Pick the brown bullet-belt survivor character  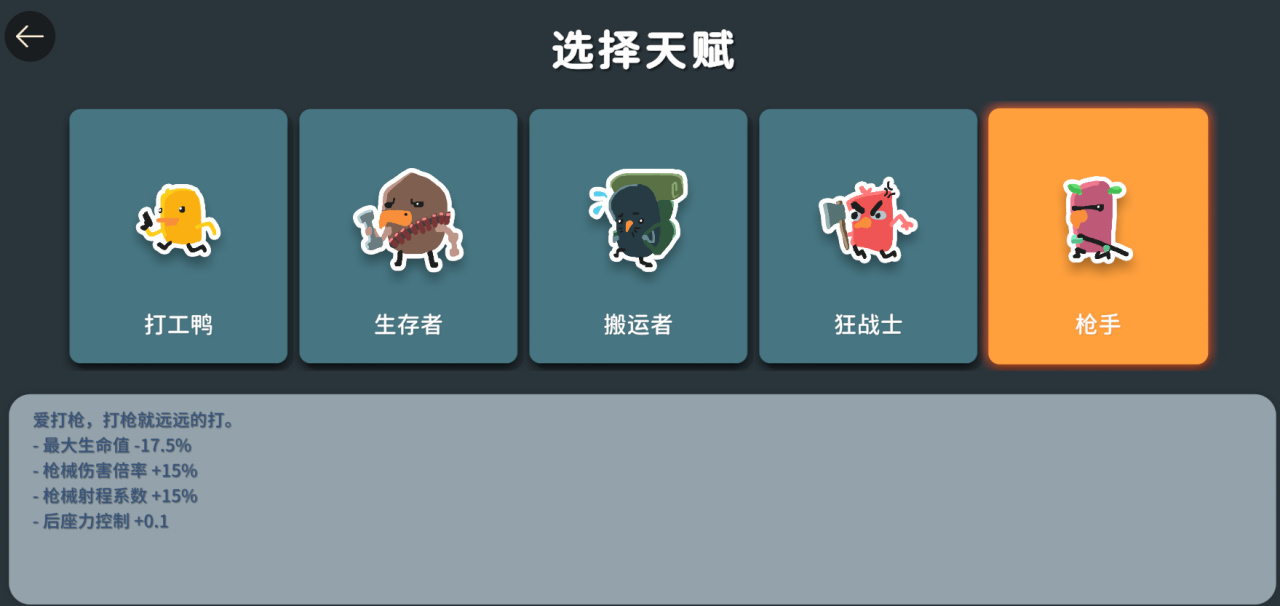tap(408, 221)
